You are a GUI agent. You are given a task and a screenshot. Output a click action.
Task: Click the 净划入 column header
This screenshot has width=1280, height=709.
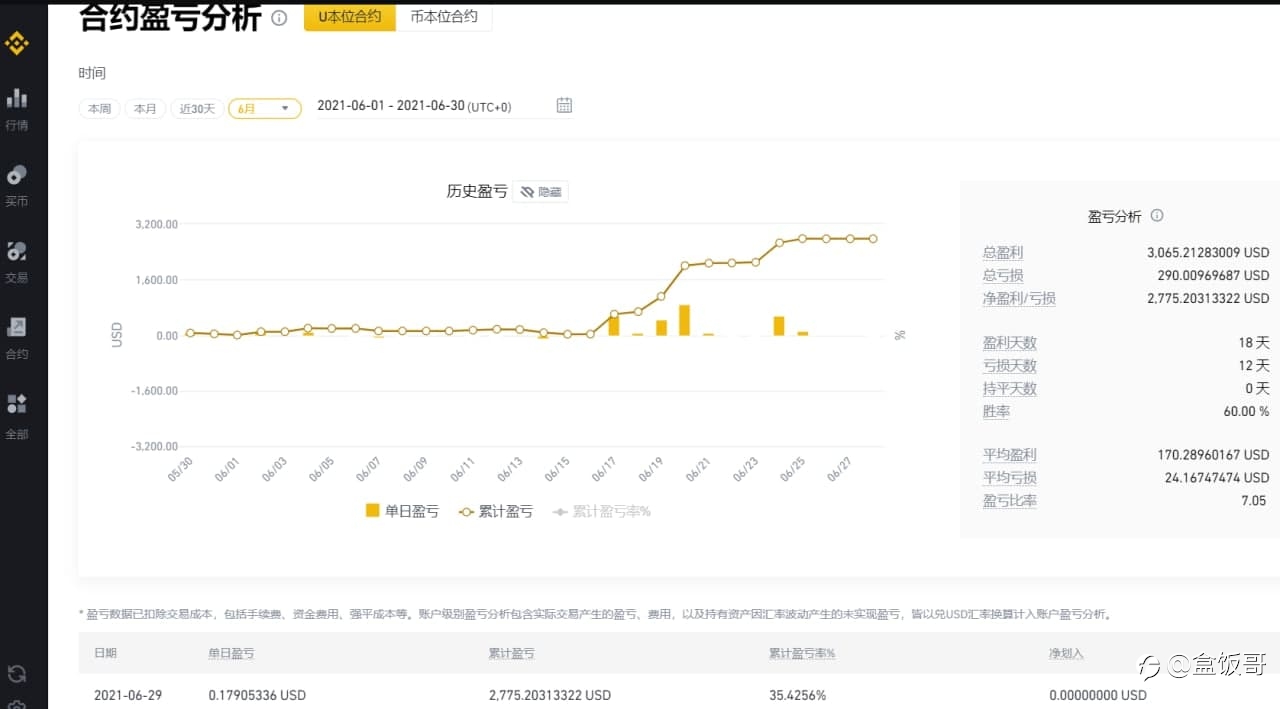click(x=1066, y=653)
